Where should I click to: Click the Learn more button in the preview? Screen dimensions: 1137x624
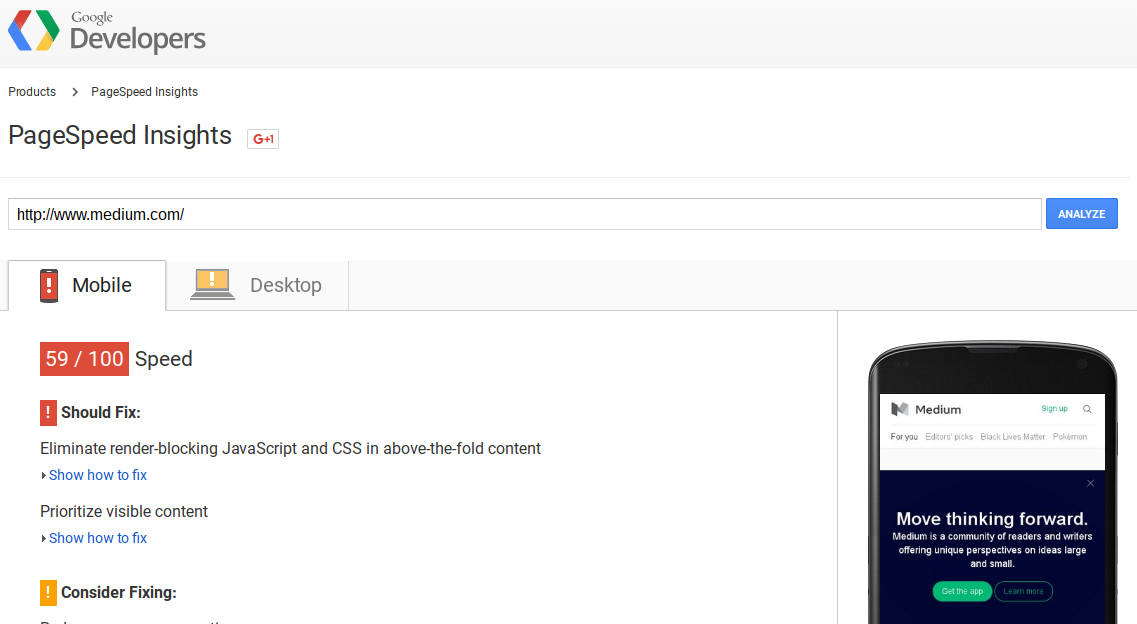[x=1023, y=591]
